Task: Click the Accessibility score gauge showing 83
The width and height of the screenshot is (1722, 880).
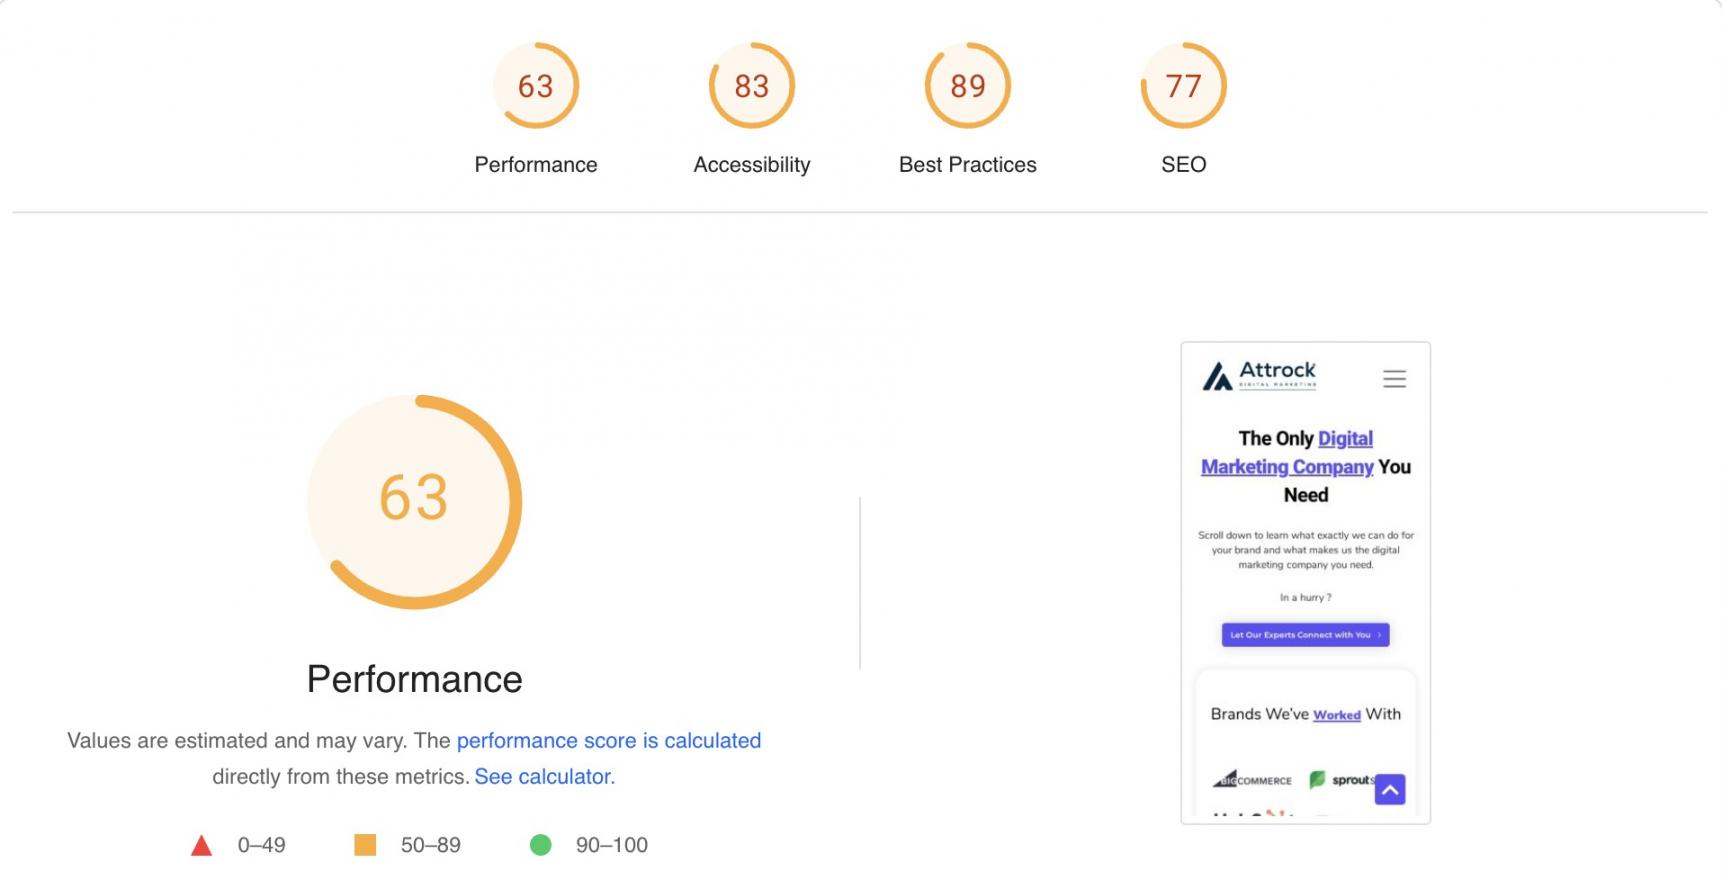Action: point(752,86)
